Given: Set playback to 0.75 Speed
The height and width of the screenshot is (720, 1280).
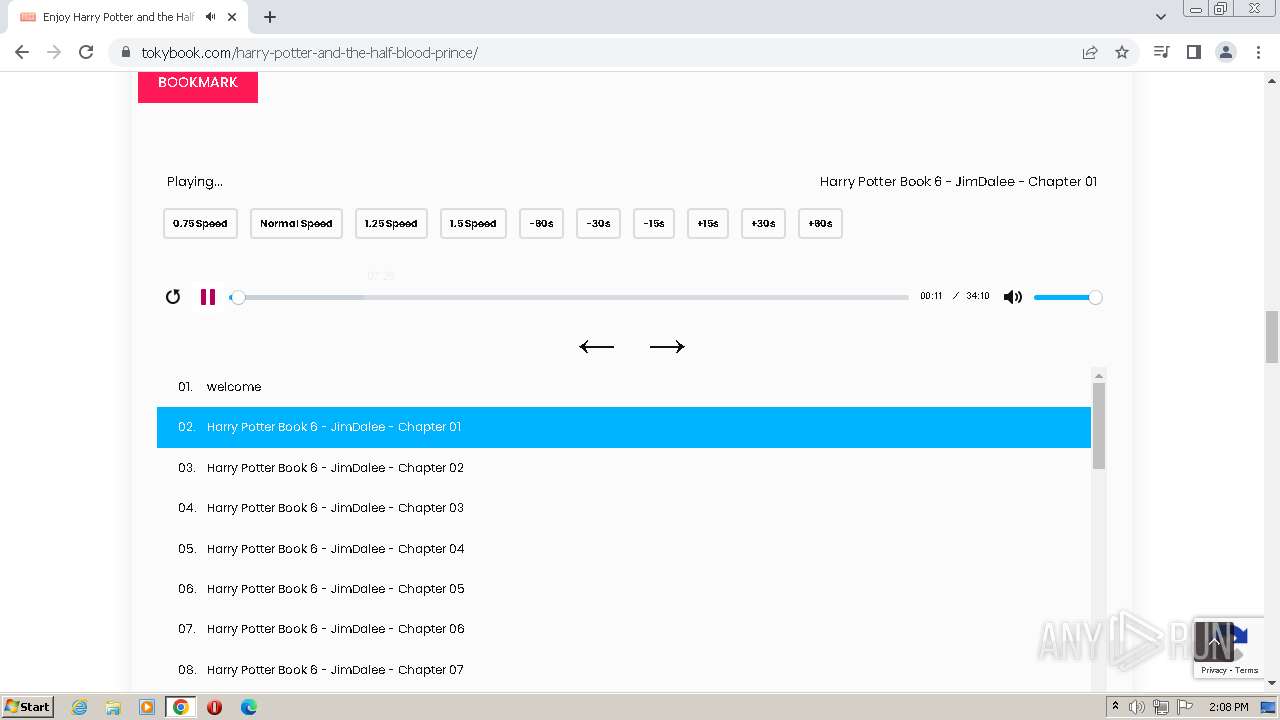Looking at the screenshot, I should coord(200,224).
